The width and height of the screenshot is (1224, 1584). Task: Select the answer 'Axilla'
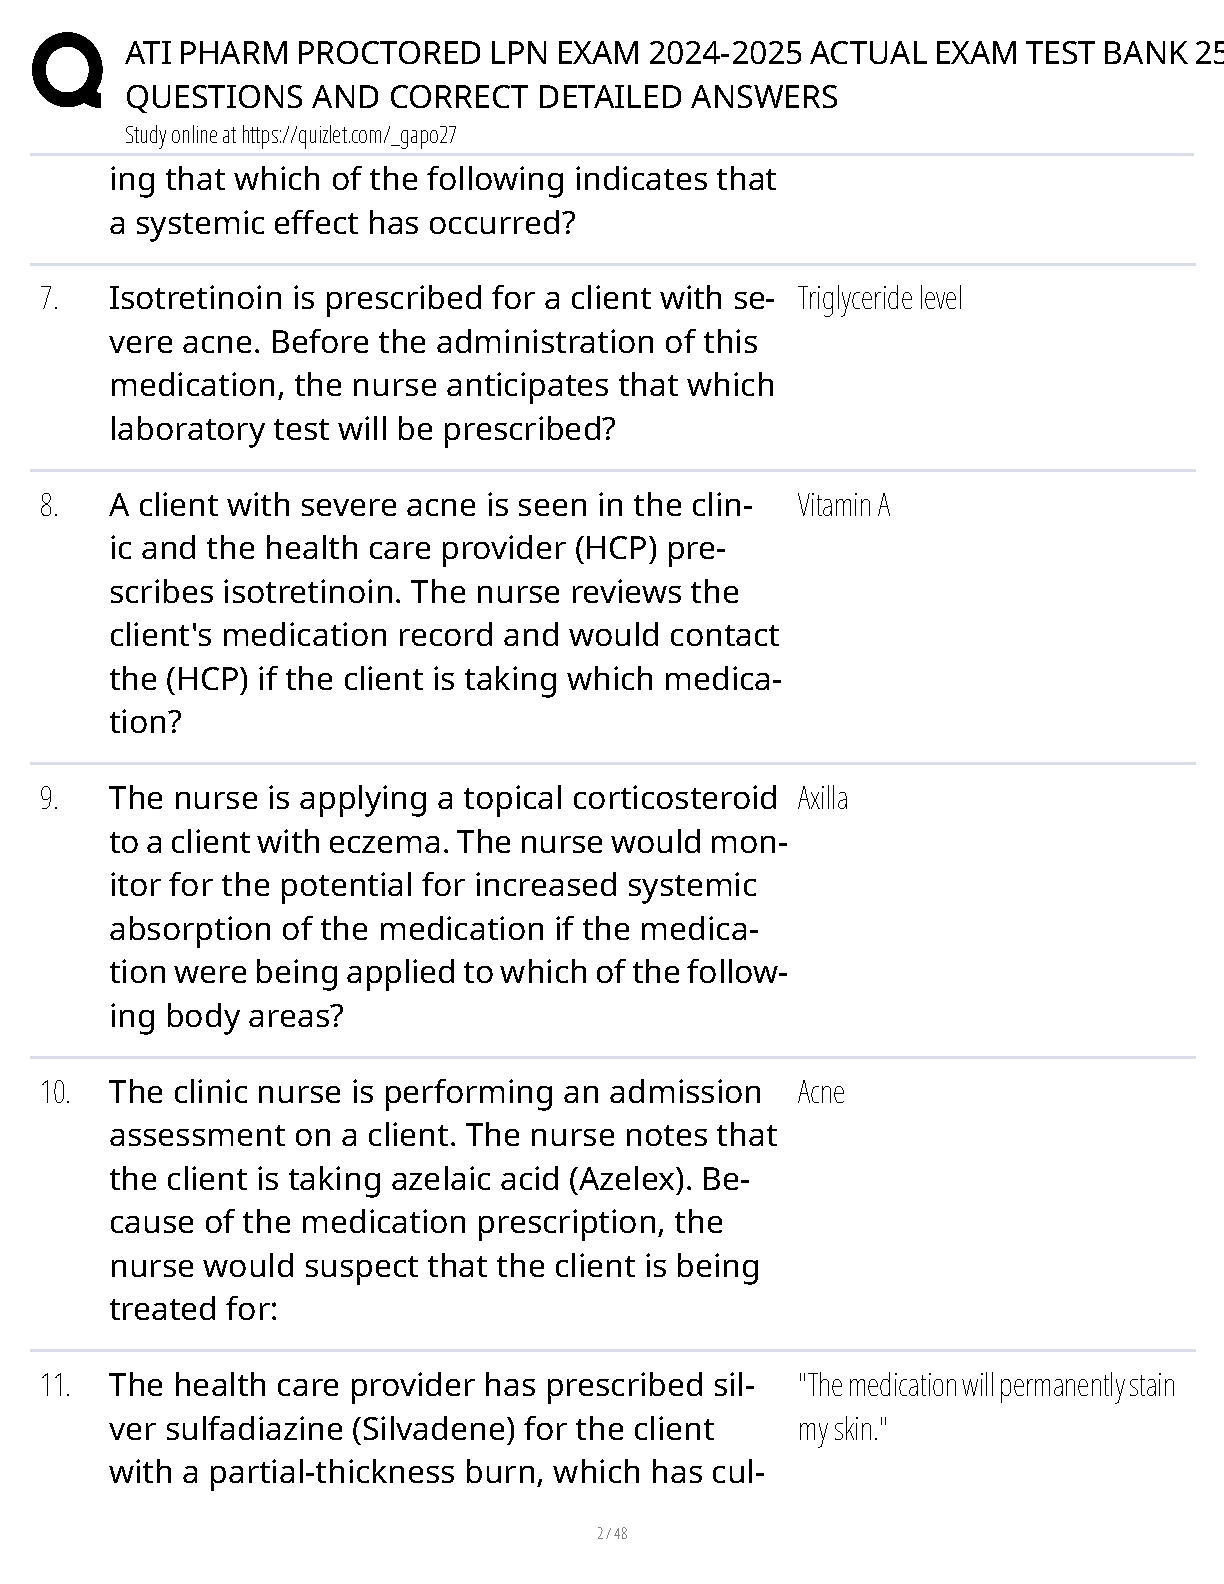tap(823, 798)
